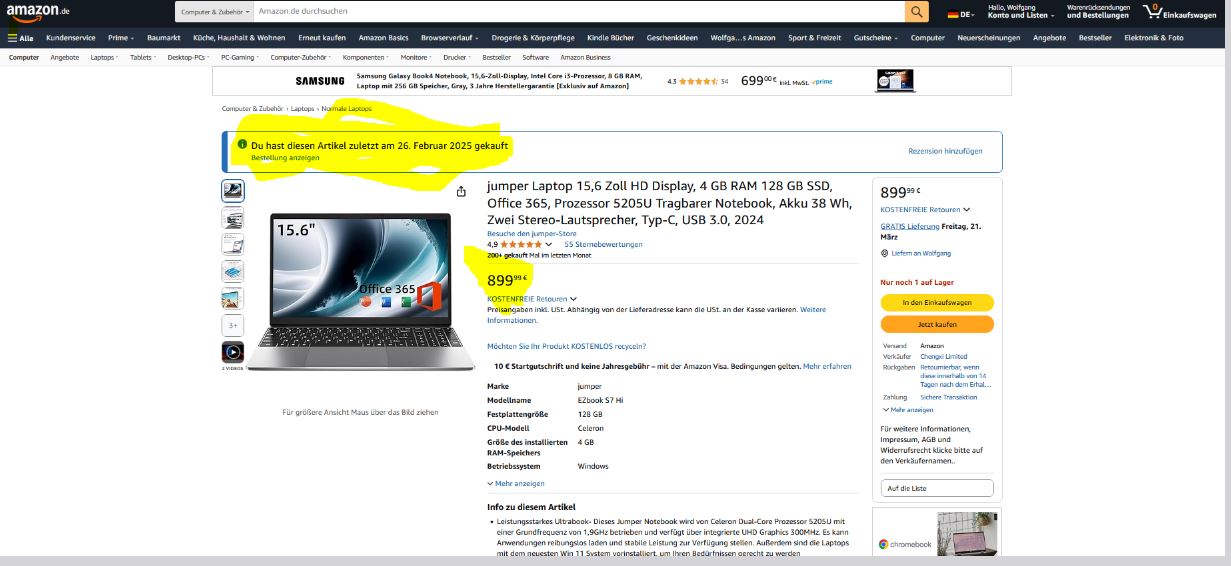Expand the star rating chevron

point(549,244)
